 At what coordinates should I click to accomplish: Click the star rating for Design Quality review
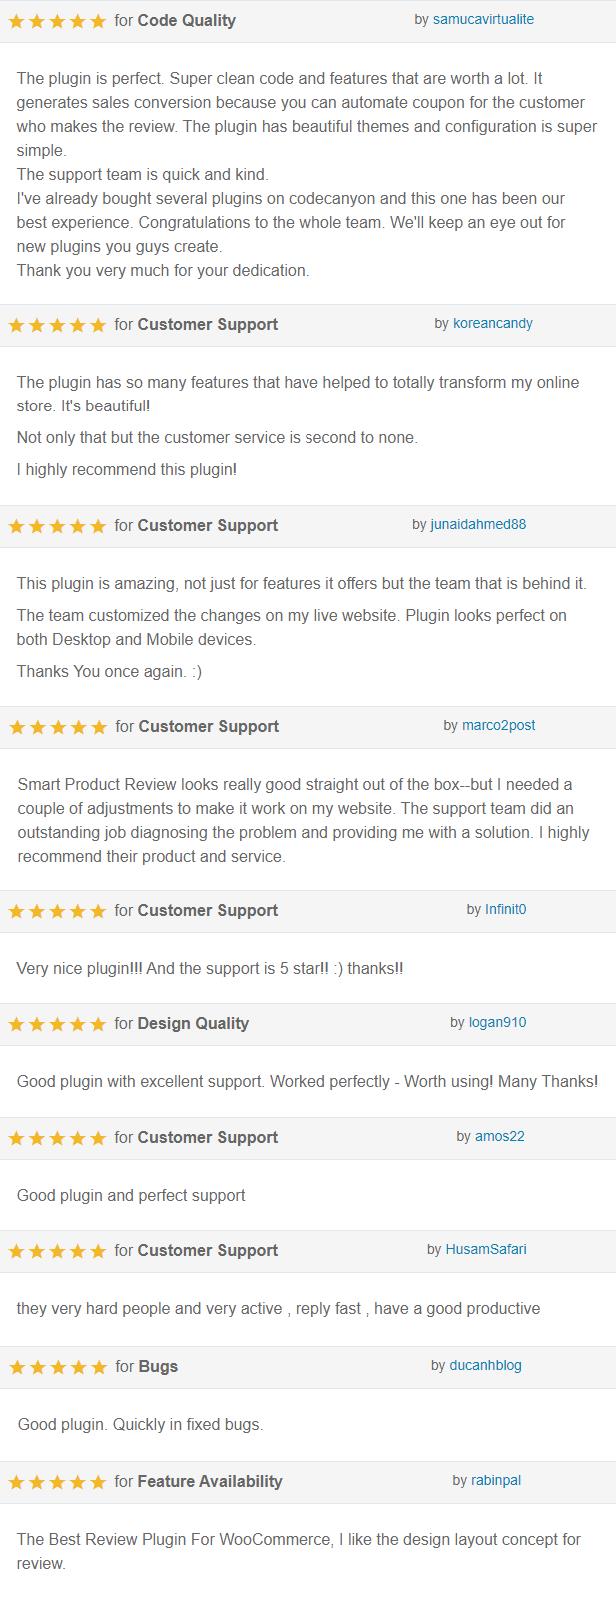(x=57, y=1024)
